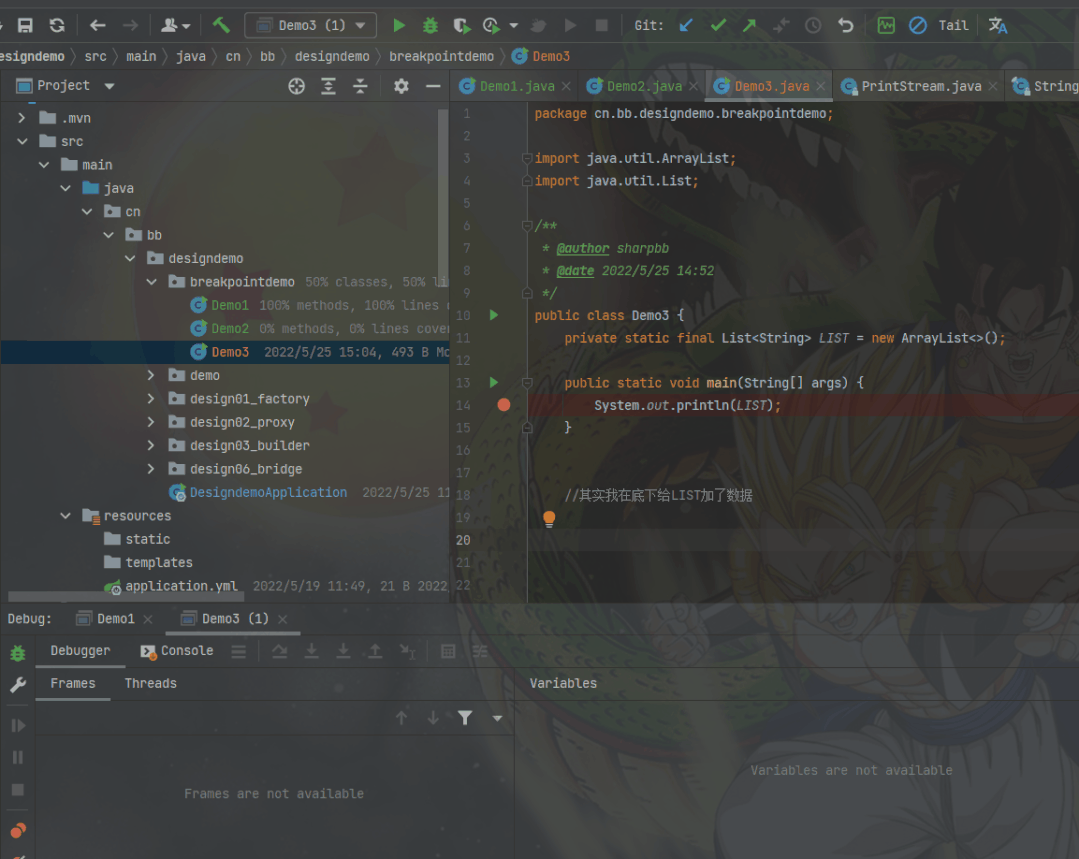Select the Console tab in debug panel
The height and width of the screenshot is (859, 1079).
pos(177,651)
